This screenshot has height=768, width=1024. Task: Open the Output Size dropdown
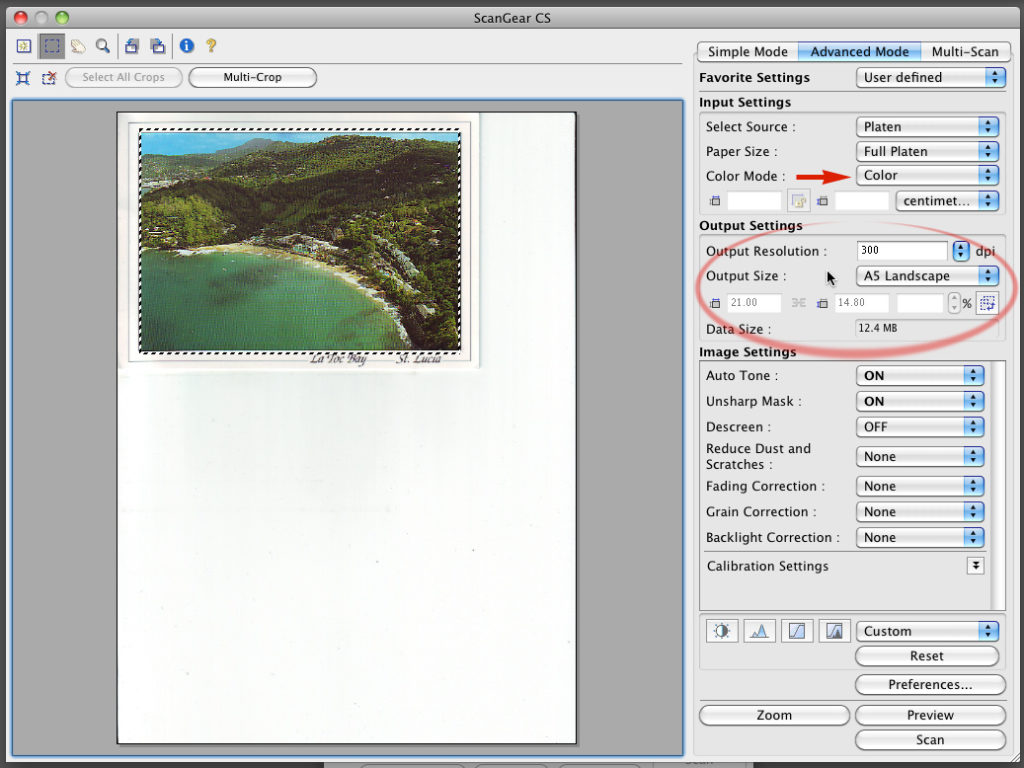(927, 276)
